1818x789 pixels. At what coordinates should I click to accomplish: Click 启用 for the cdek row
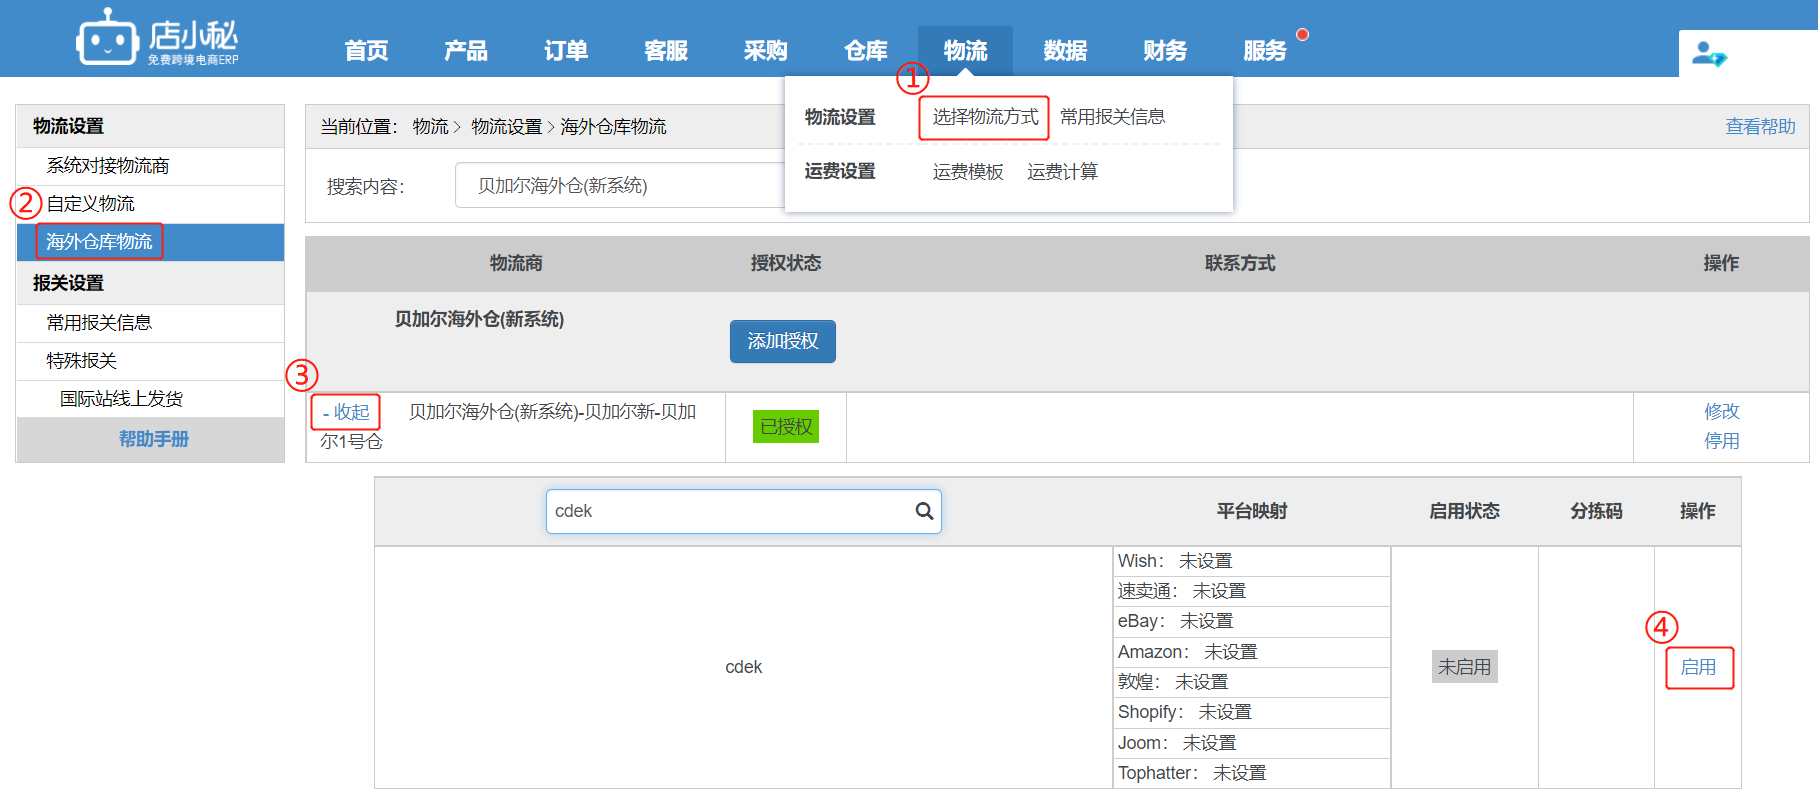coord(1698,667)
